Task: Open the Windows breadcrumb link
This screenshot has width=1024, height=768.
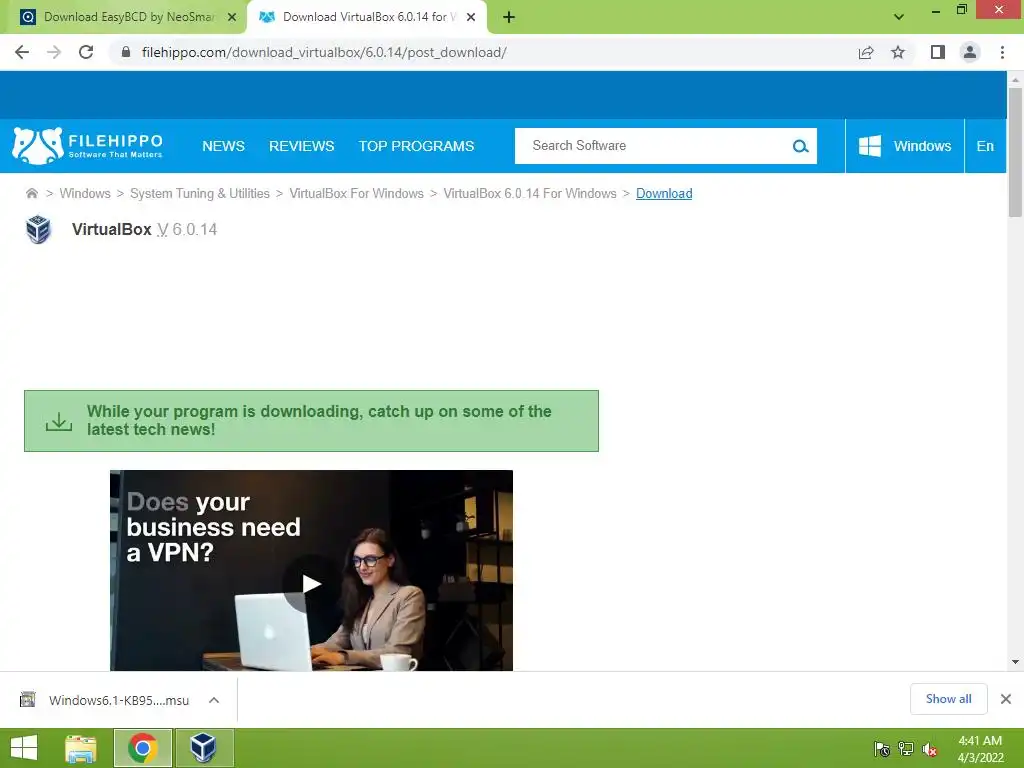Action: coord(85,193)
